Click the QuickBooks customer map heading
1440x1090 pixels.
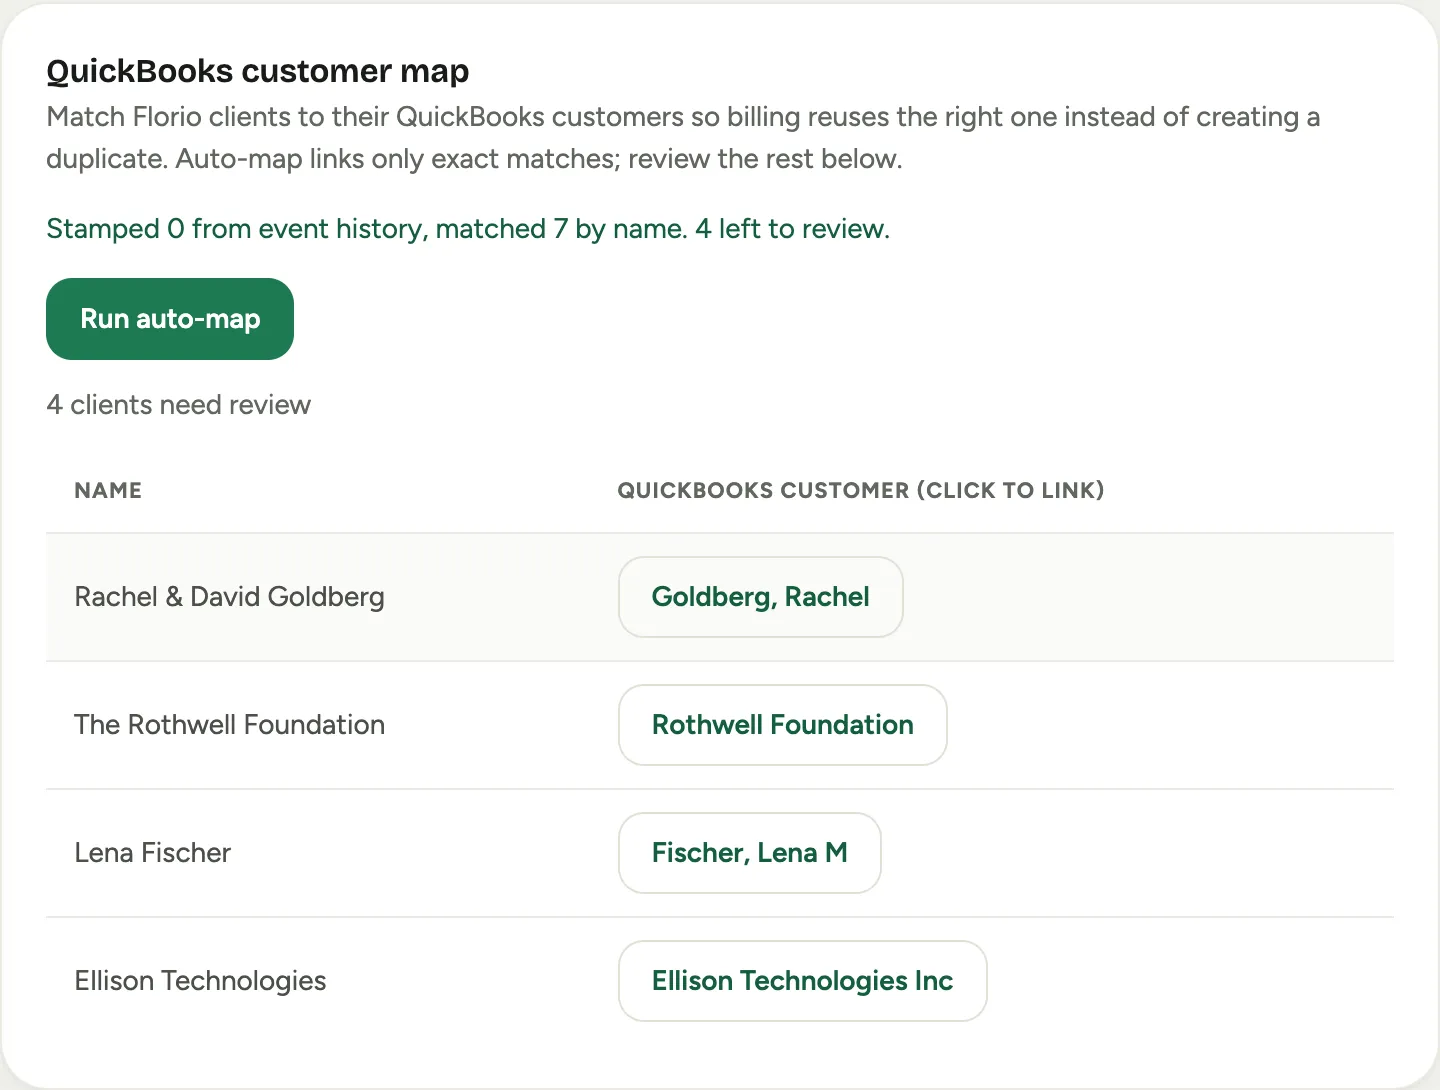[x=258, y=71]
